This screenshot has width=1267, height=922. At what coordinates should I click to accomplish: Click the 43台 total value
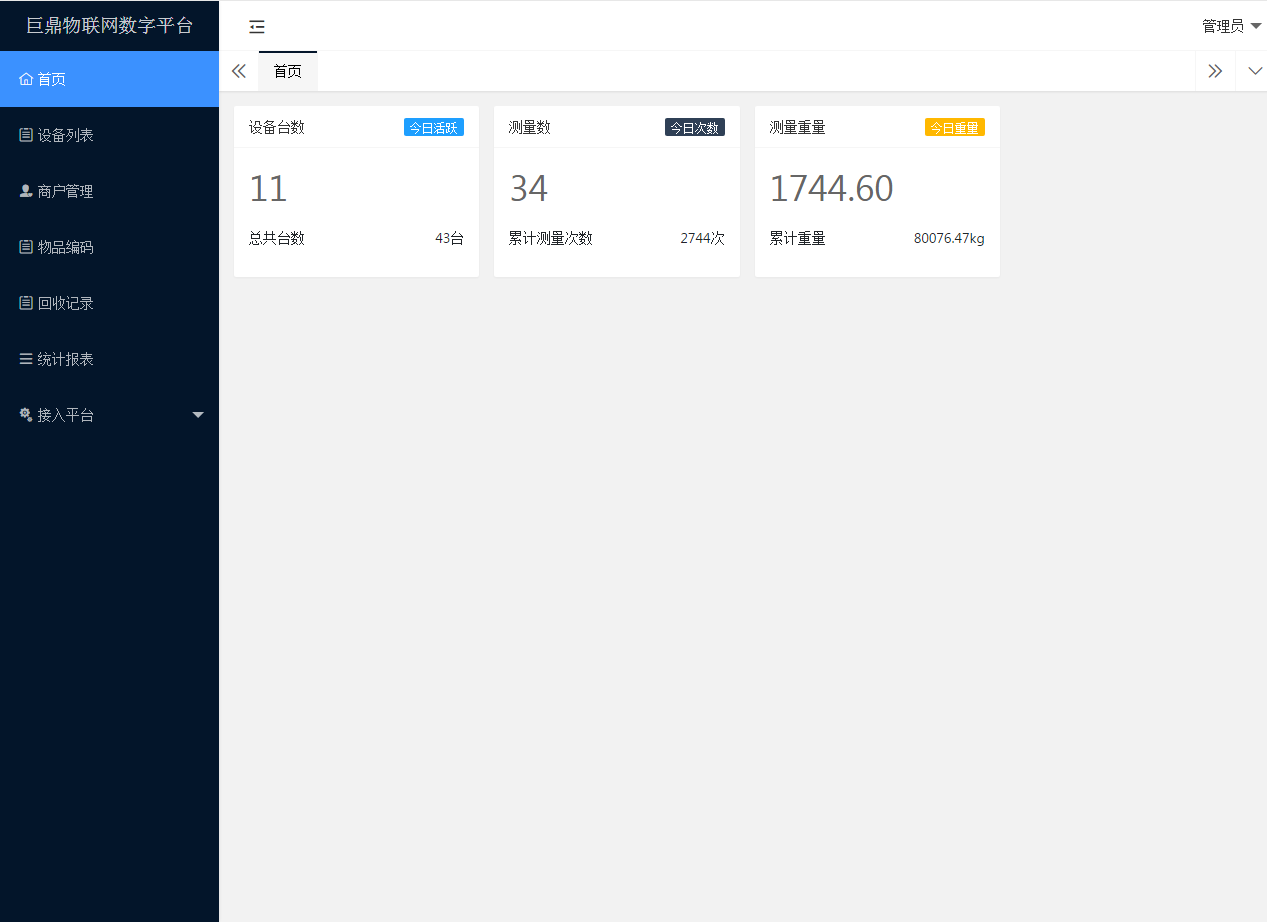(x=450, y=238)
